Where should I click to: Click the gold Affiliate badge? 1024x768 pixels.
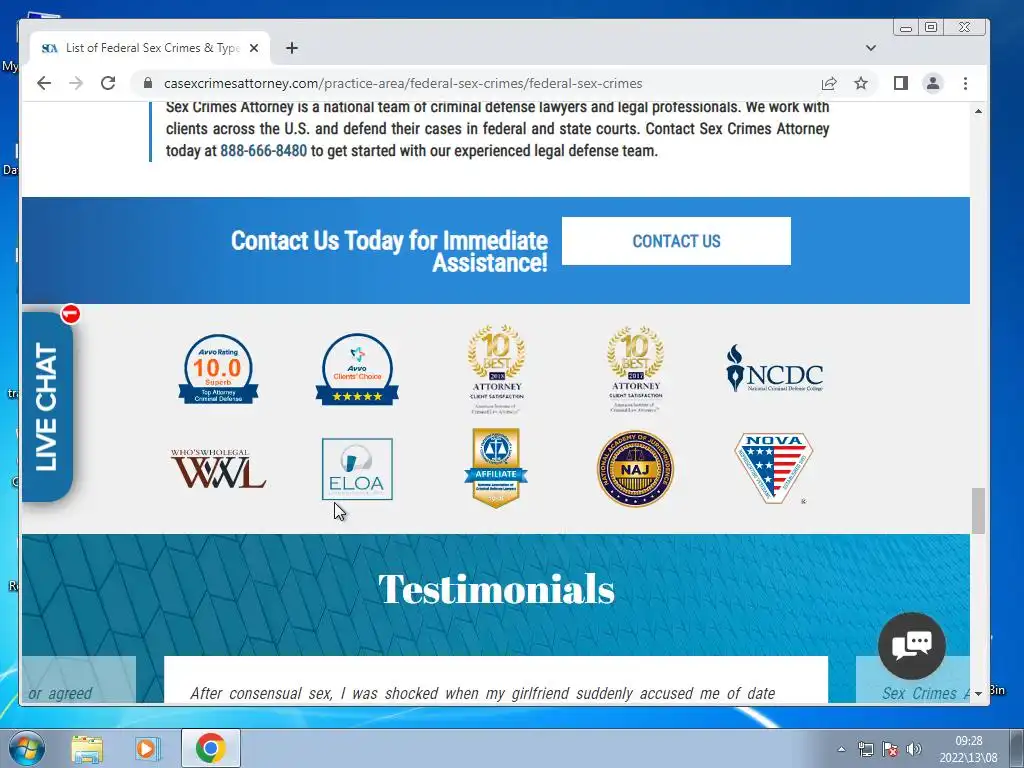[496, 468]
